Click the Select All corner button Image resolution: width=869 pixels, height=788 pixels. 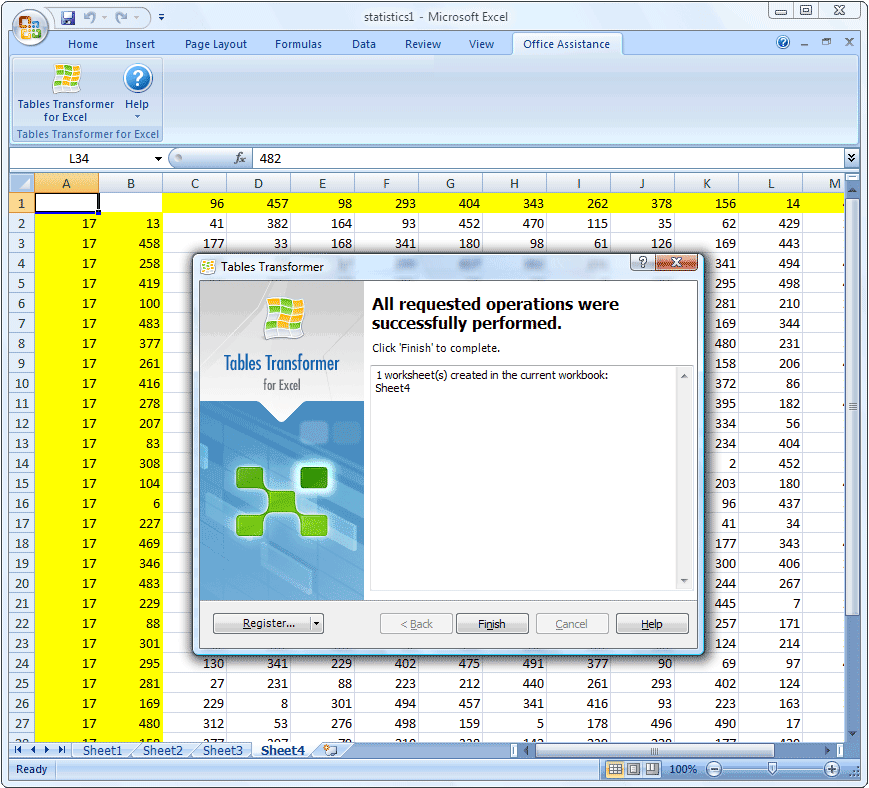point(22,183)
